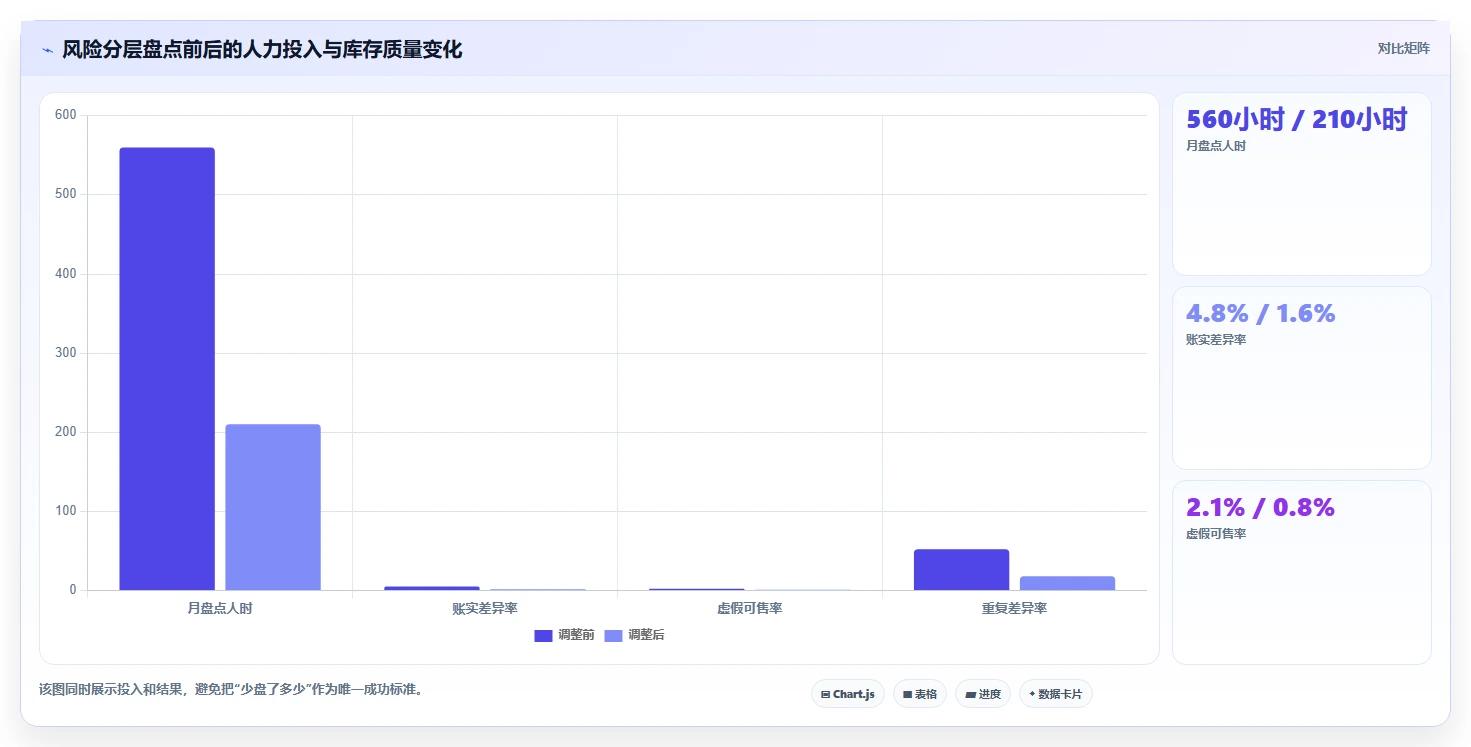This screenshot has height=747, width=1471.
Task: Click the Chart.js chip
Action: point(847,694)
